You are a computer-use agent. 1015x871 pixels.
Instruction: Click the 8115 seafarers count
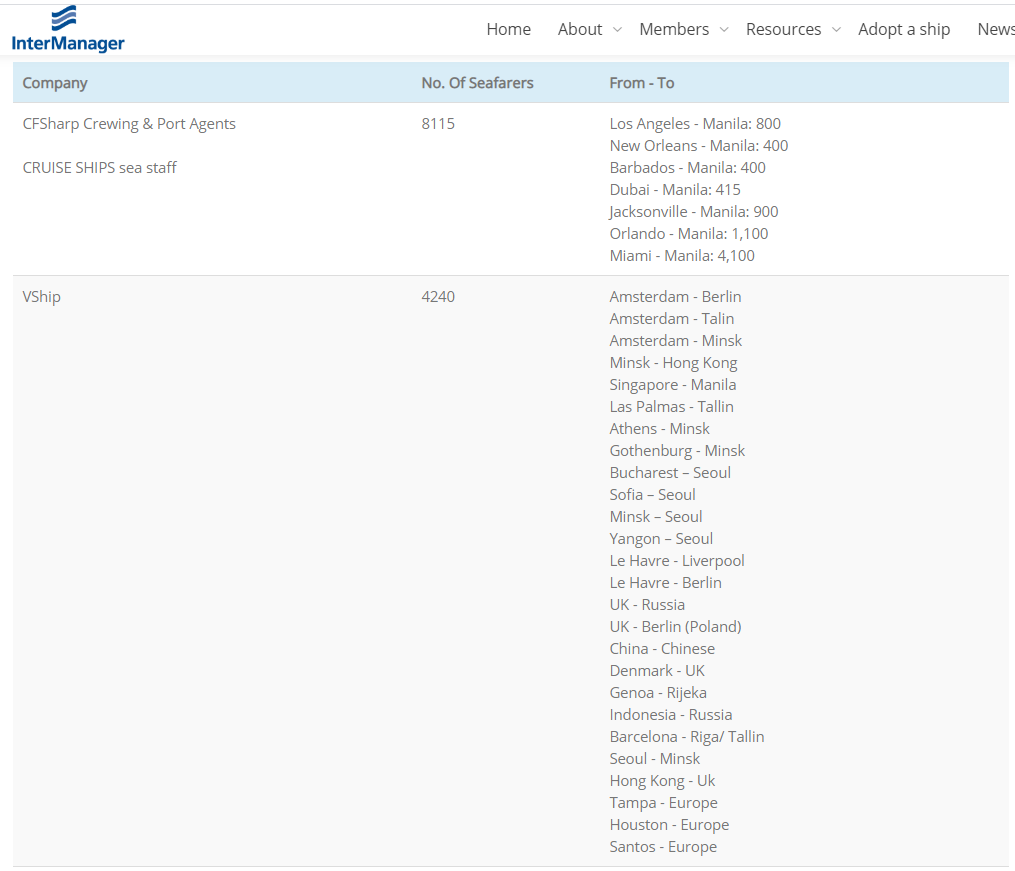click(x=438, y=124)
